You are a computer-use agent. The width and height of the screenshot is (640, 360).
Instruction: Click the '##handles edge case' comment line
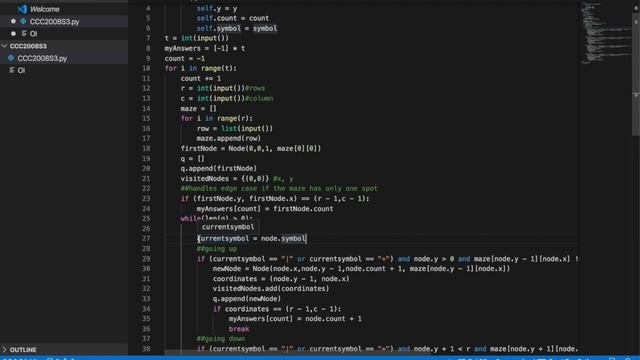coord(279,188)
